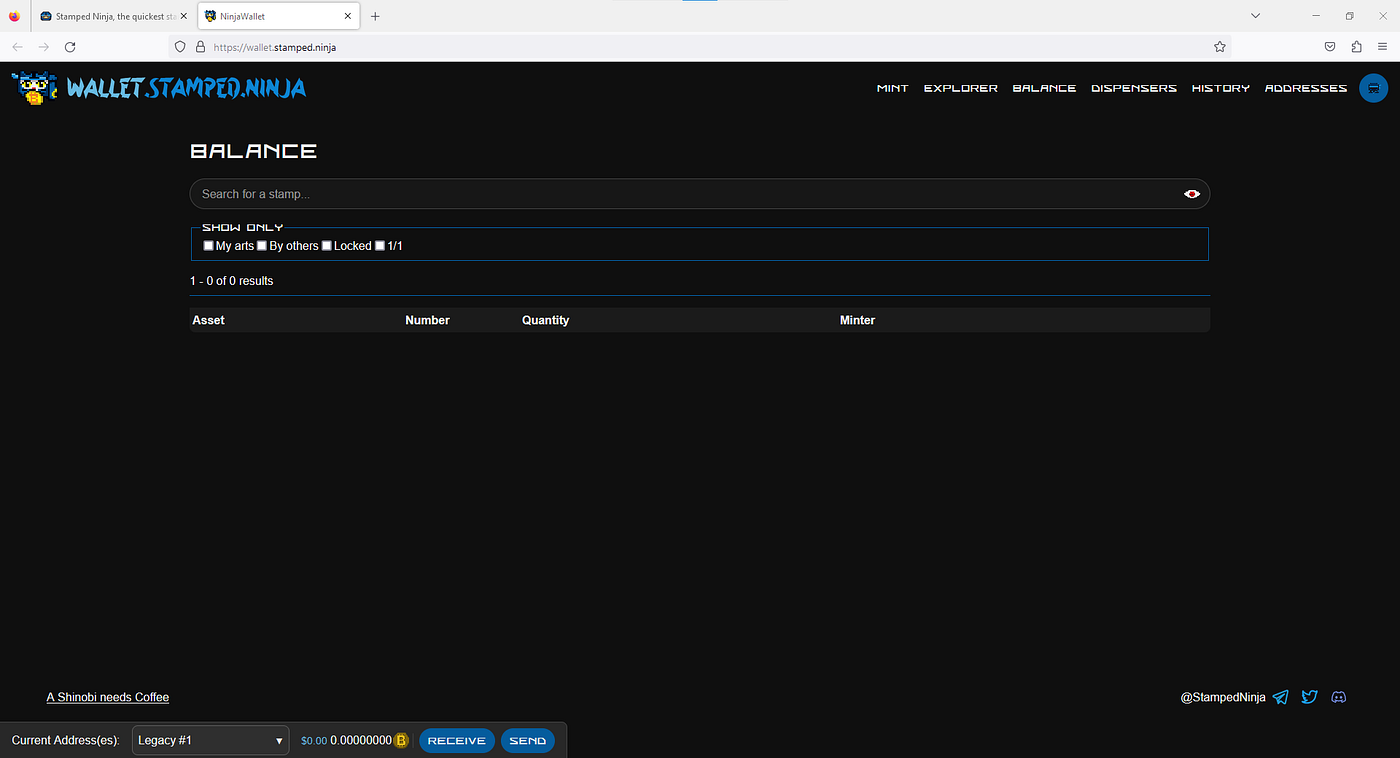The width and height of the screenshot is (1400, 758).
Task: Click the ninja mascot logo icon
Action: 35,88
